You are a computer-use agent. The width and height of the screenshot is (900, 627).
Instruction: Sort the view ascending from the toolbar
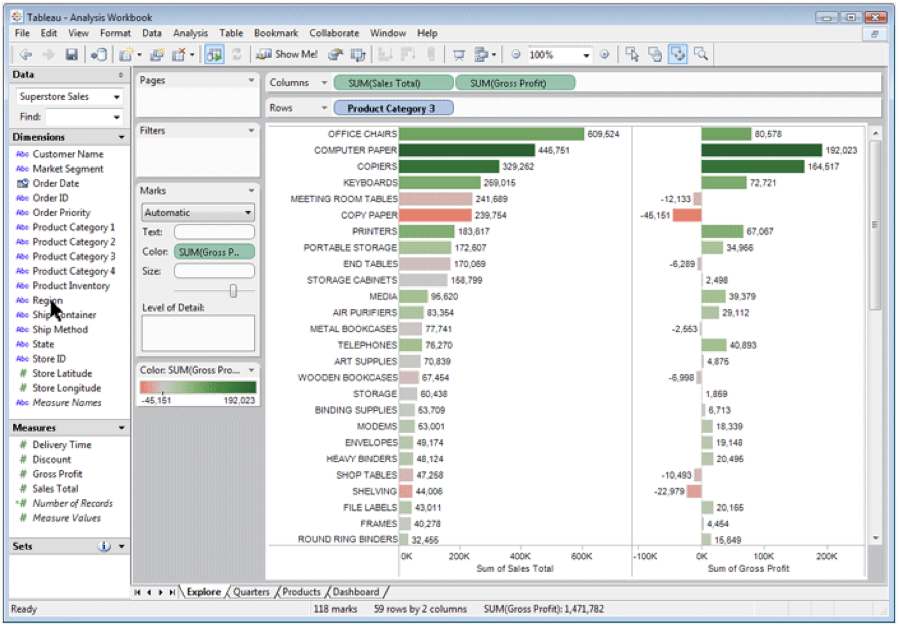384,55
